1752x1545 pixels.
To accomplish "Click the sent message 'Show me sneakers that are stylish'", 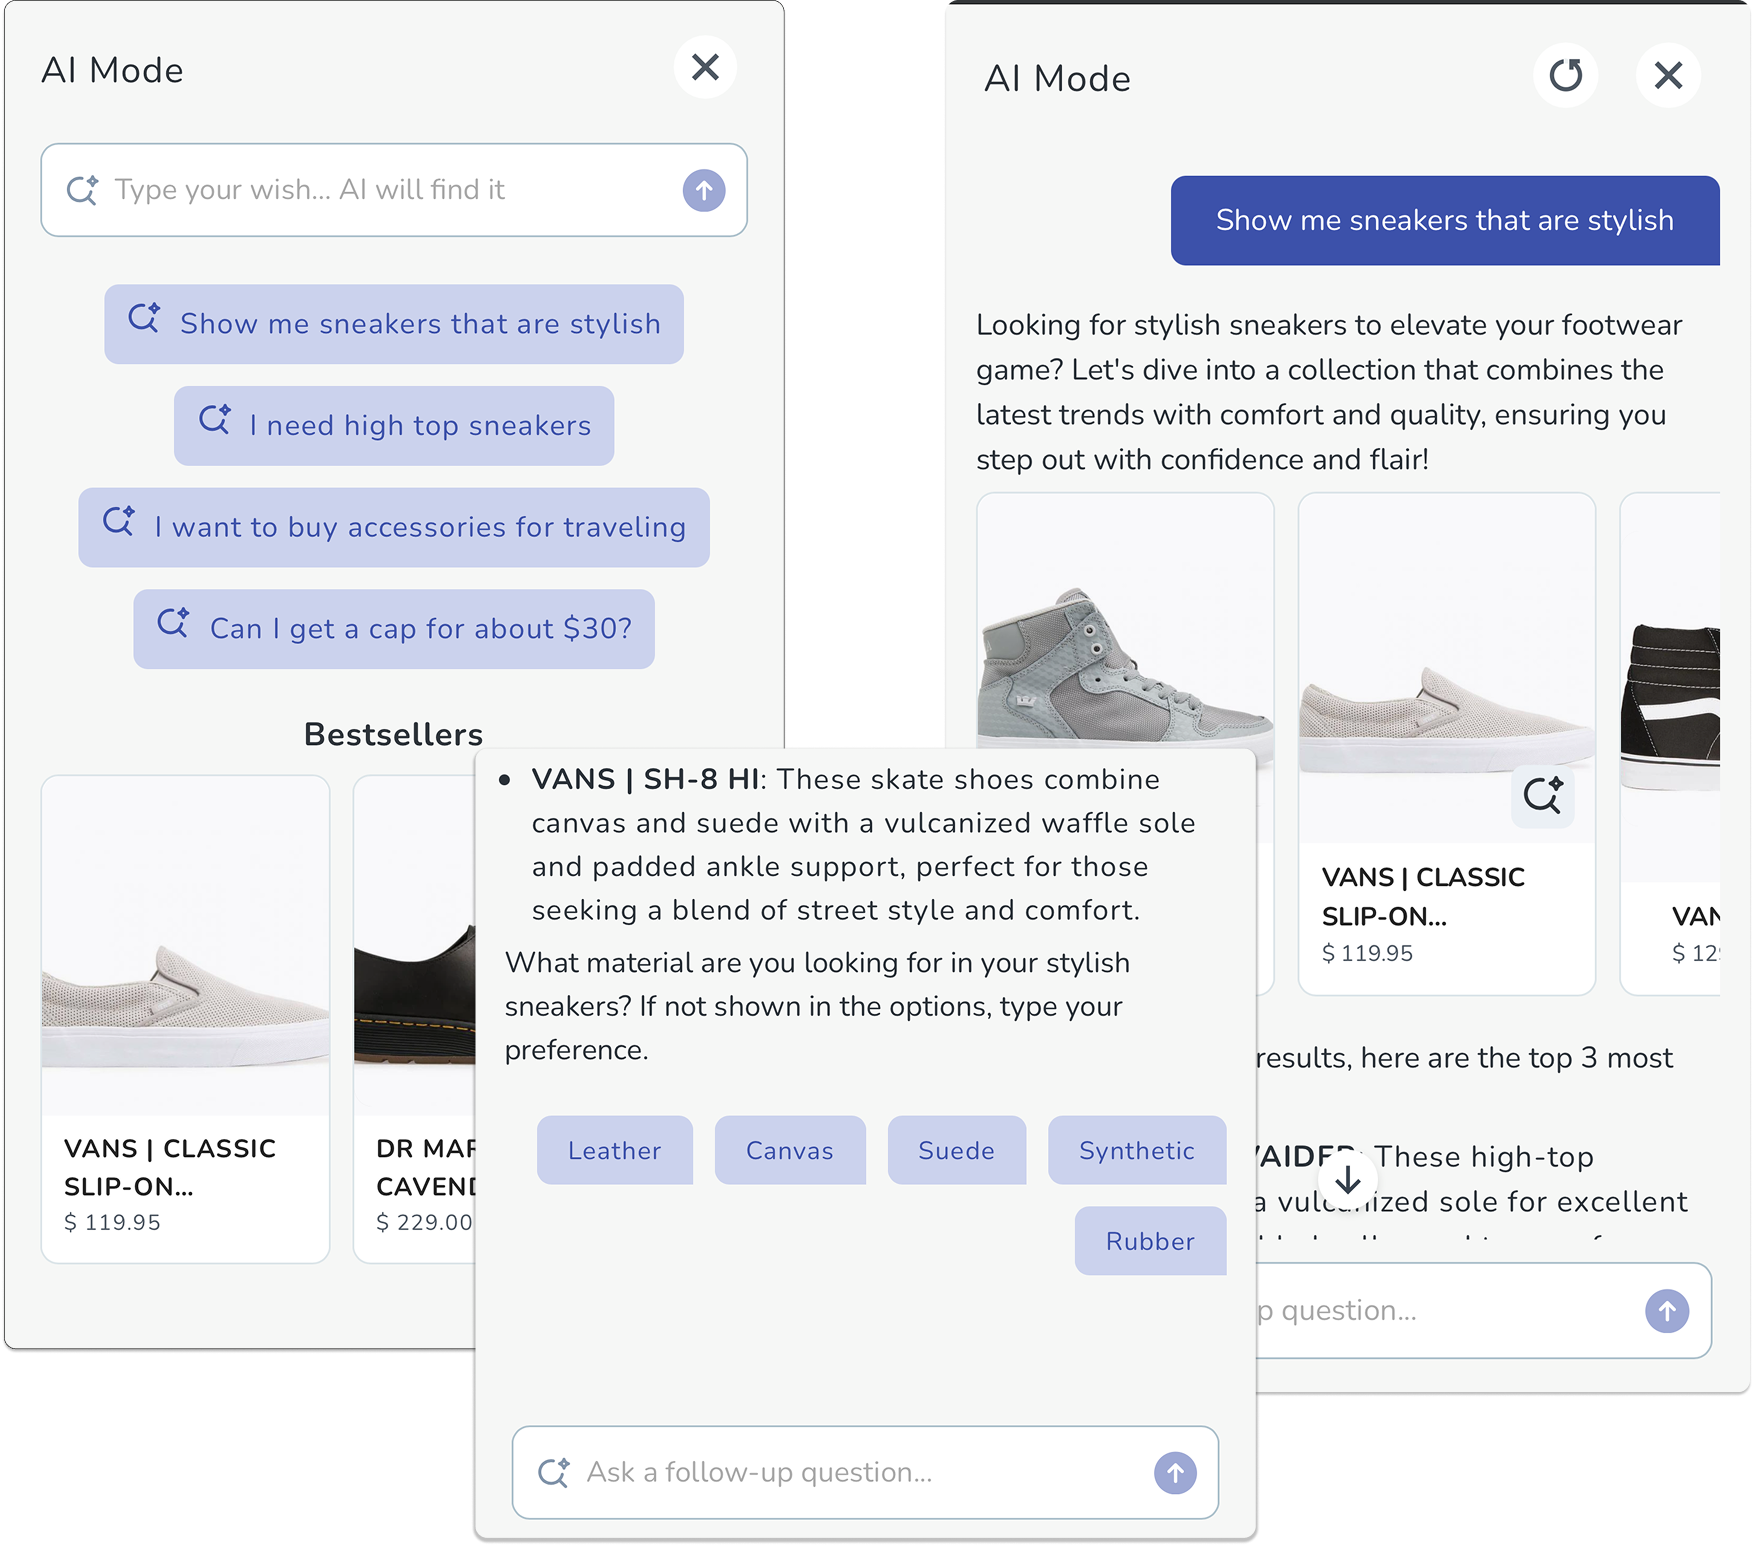I will [x=1445, y=221].
